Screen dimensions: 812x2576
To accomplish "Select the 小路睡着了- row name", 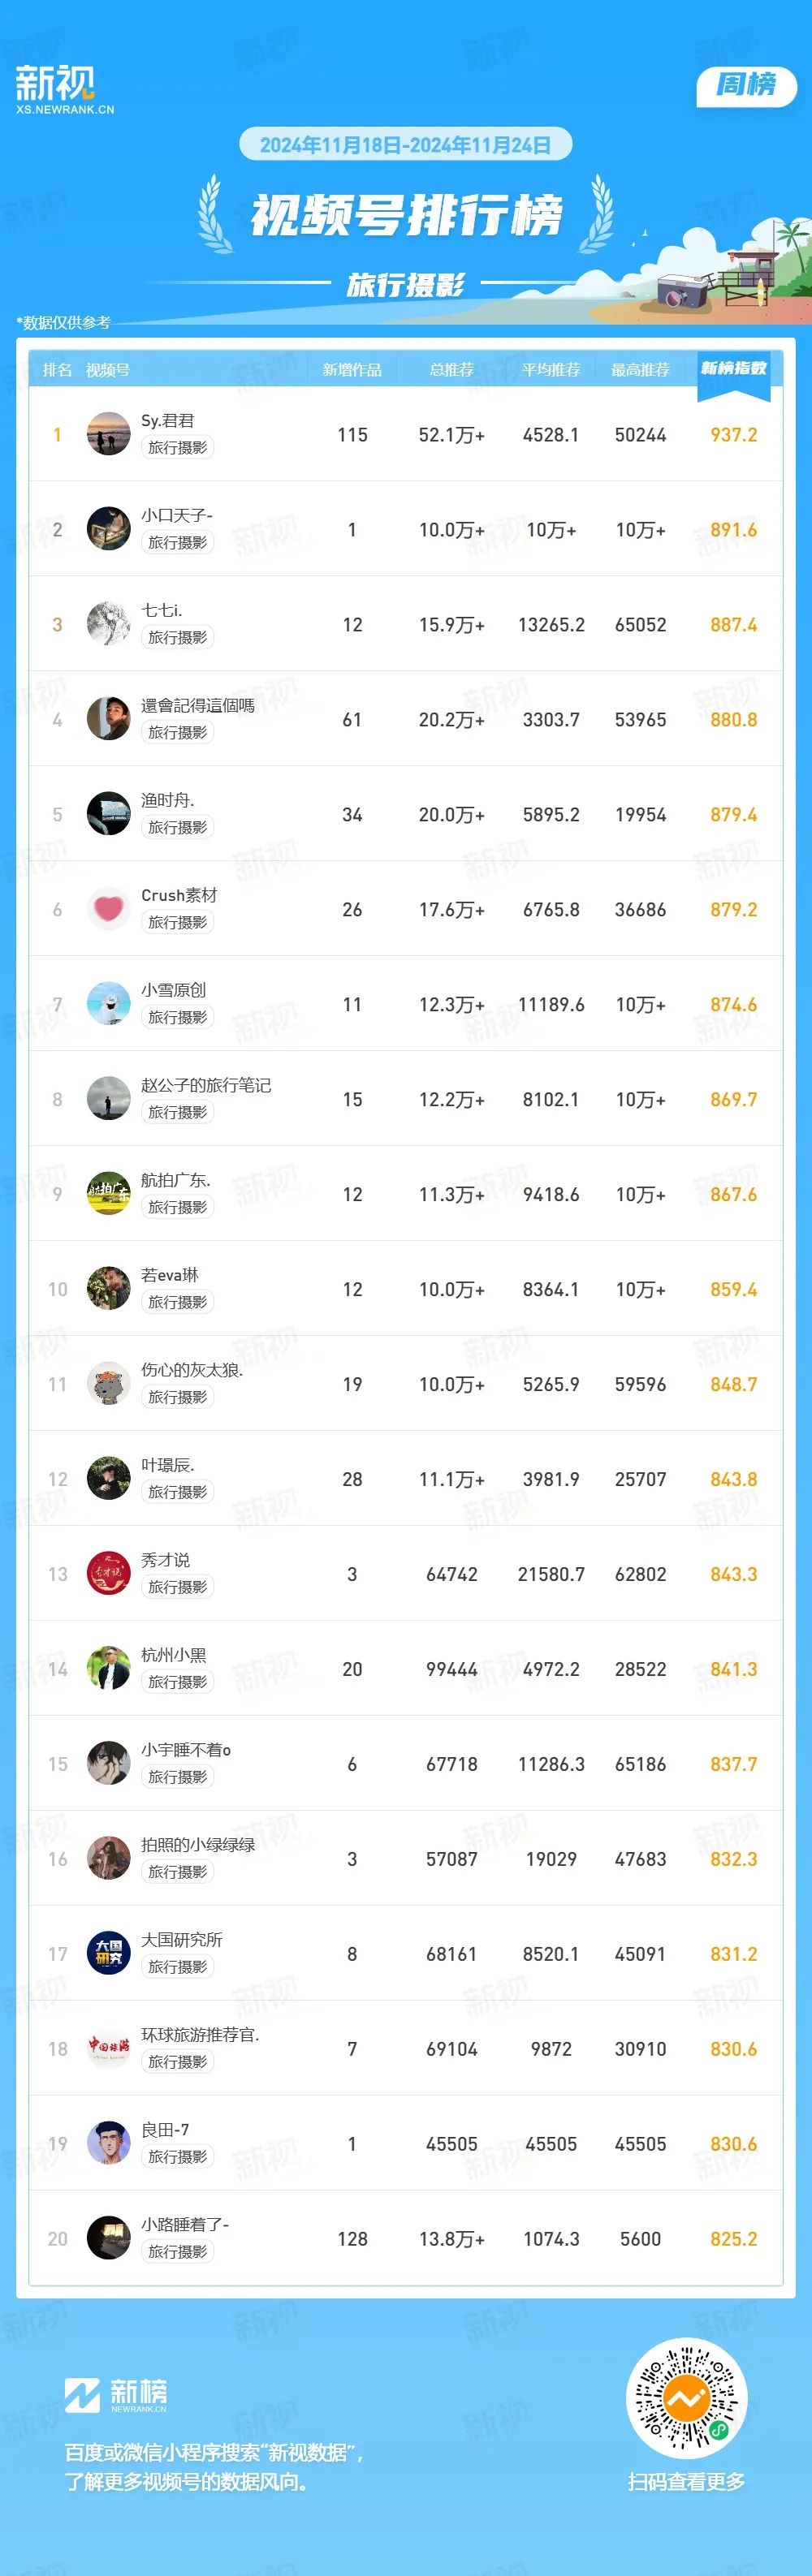I will tap(185, 2224).
